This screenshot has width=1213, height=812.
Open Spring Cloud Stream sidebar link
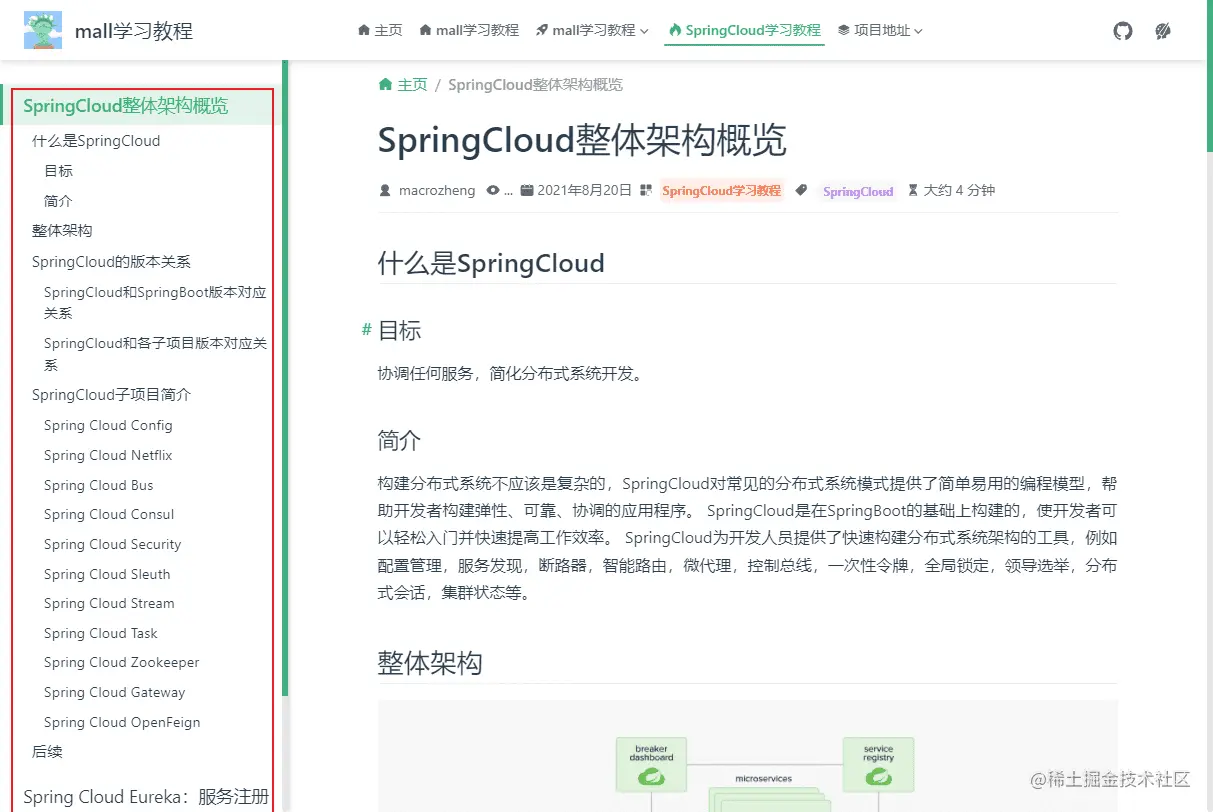pos(109,603)
